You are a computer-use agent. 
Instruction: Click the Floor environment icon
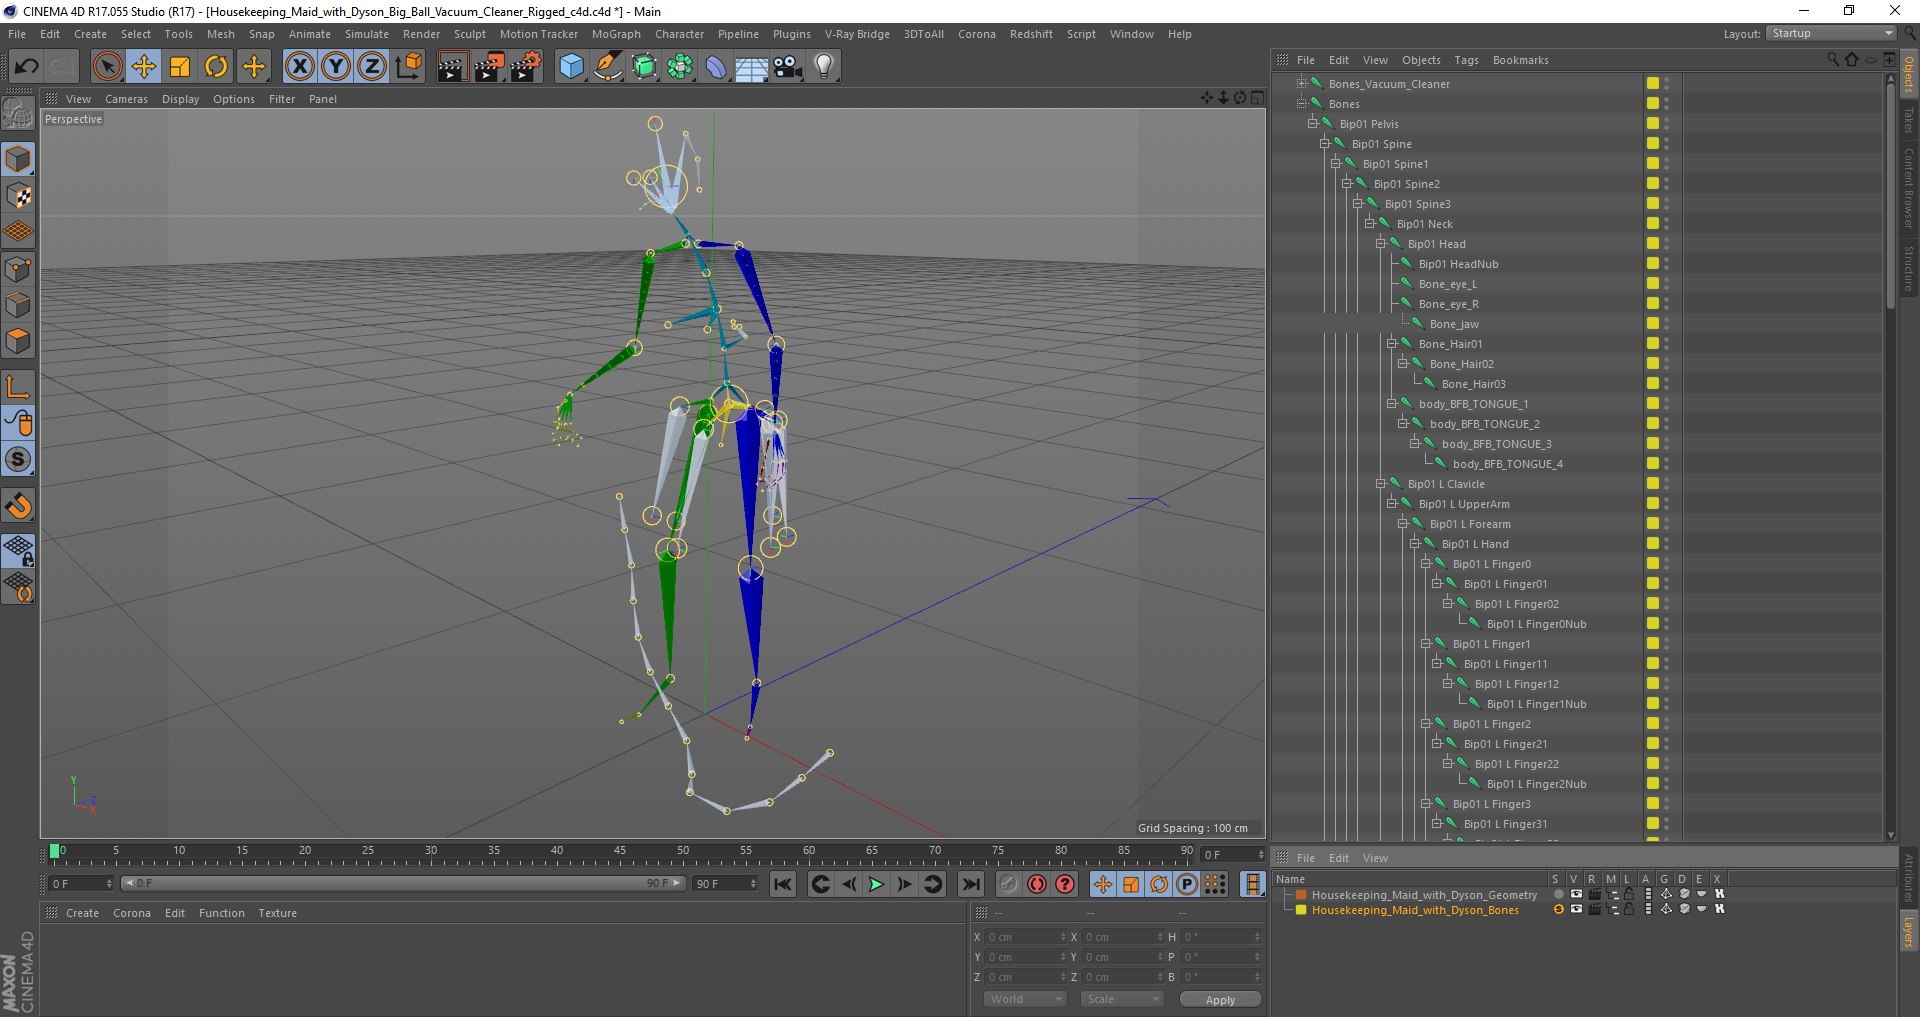tap(752, 67)
